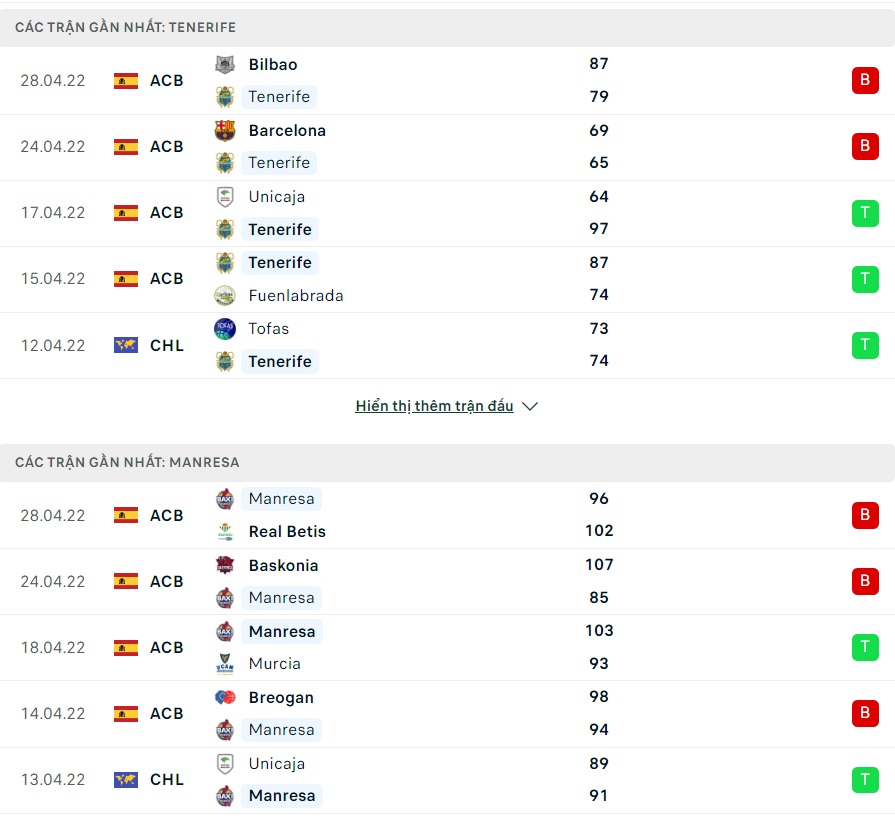Click the Bilbao team logo

tap(225, 65)
